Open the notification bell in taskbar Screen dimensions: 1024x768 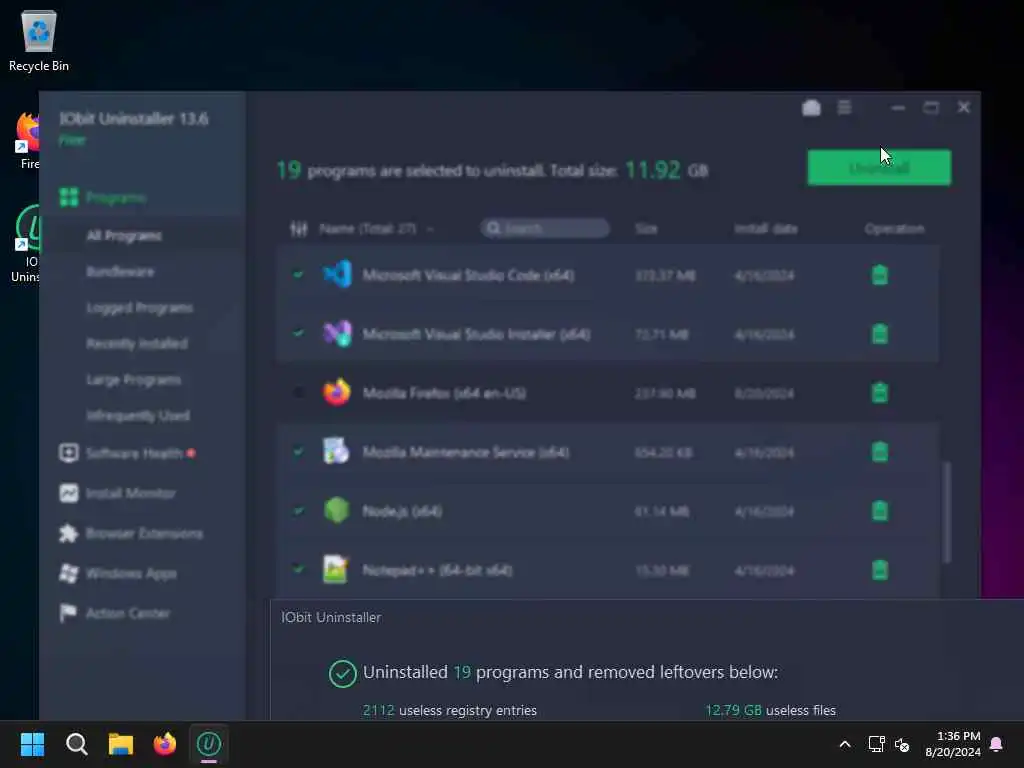pyautogui.click(x=997, y=744)
